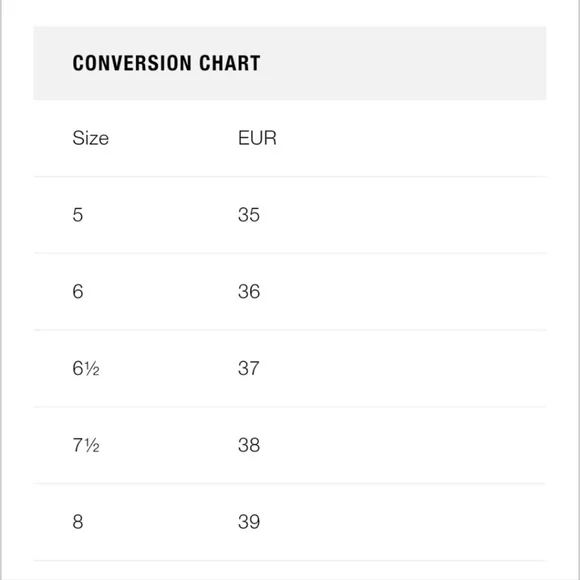Click the gray Conversion Chart header bar
This screenshot has height=580, width=580.
(x=290, y=63)
